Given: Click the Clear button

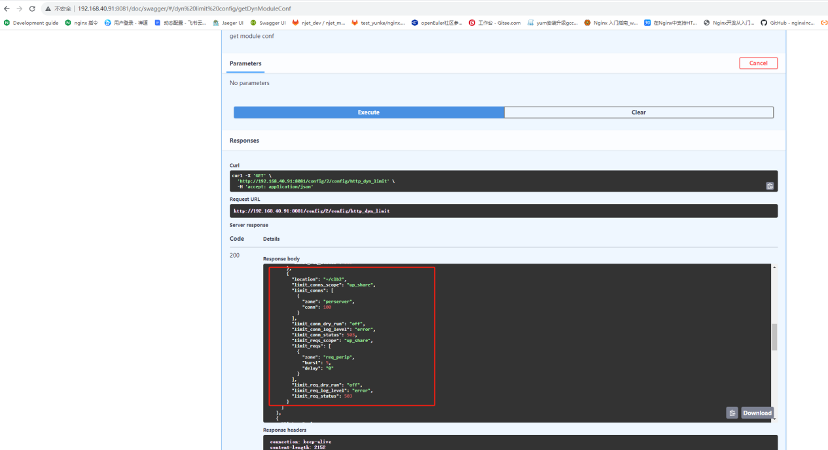Looking at the screenshot, I should pyautogui.click(x=639, y=112).
